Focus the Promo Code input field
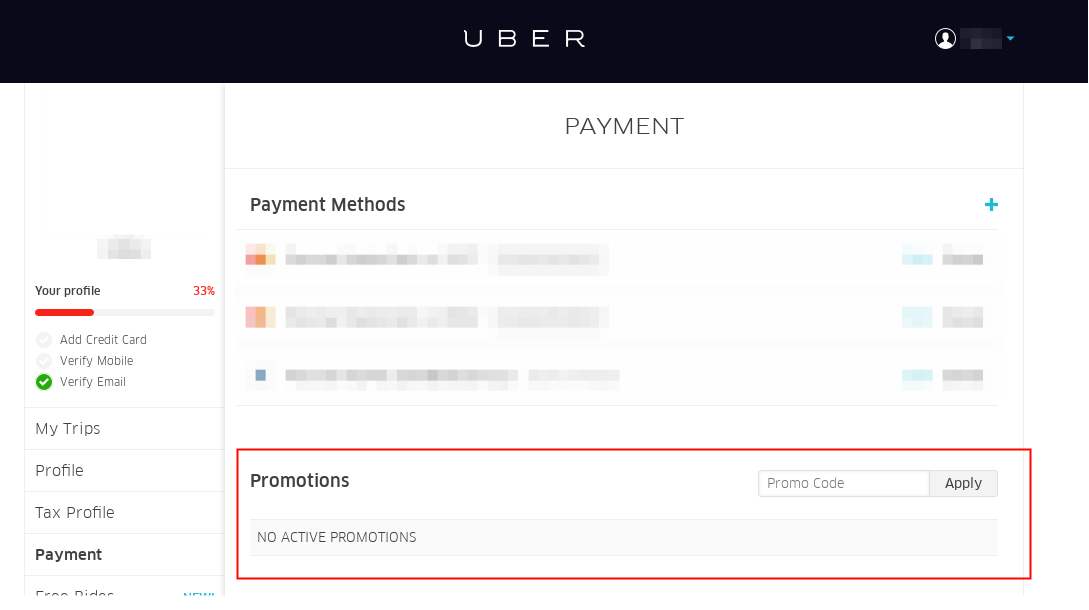The height and width of the screenshot is (610, 1089). point(843,483)
